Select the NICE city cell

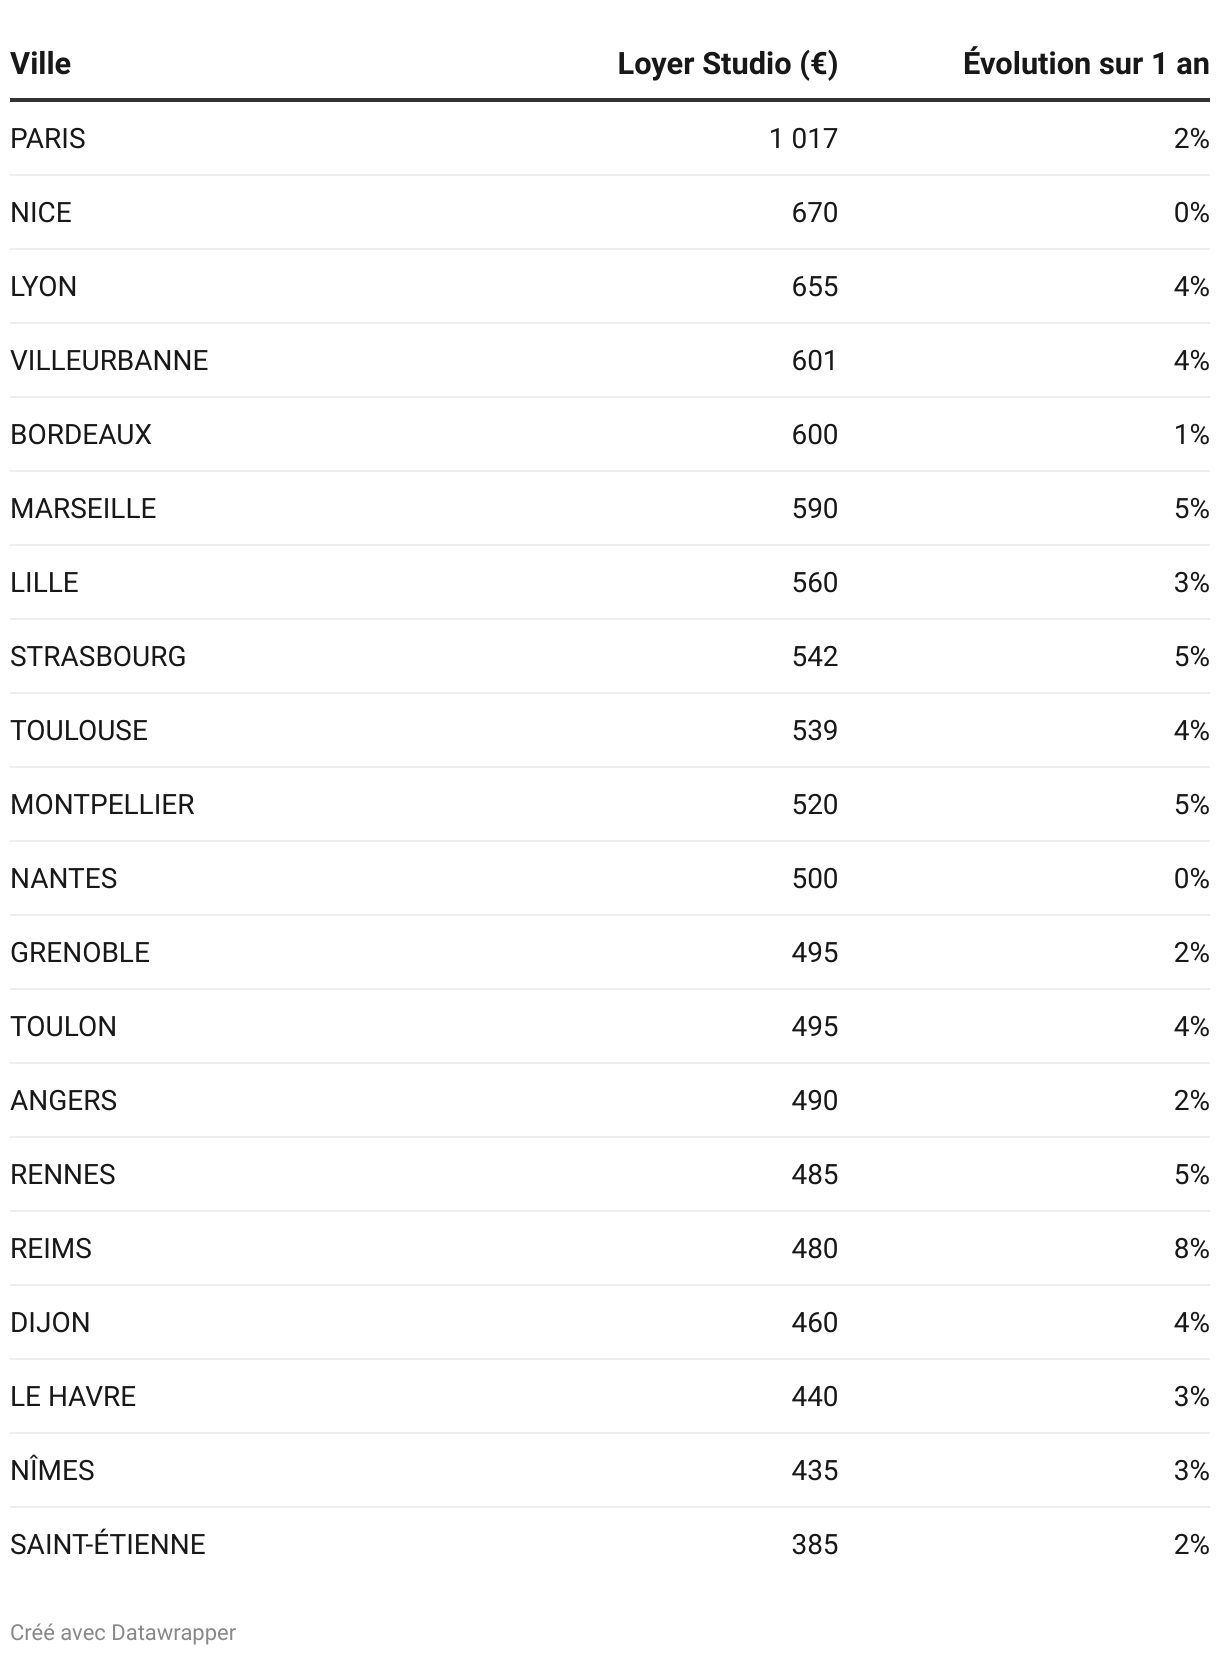[41, 212]
